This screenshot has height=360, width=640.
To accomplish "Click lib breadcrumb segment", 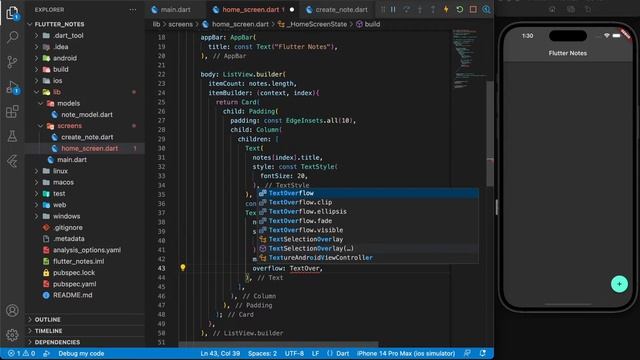I will point(156,24).
